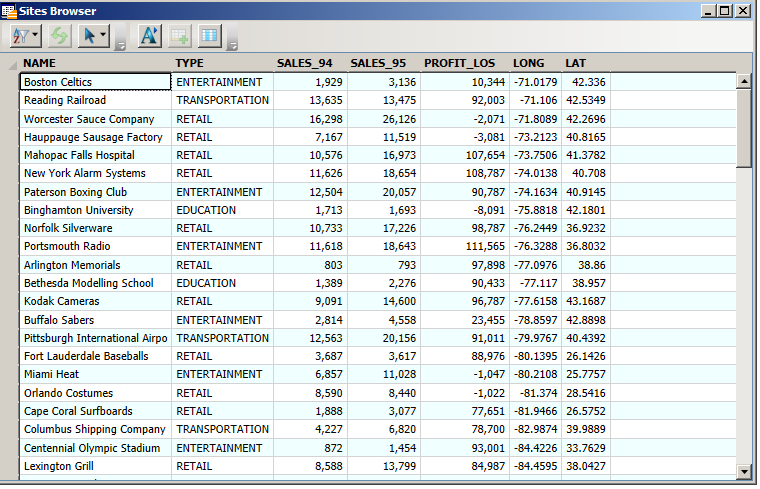
Task: Click latitude value 38.0427
Action: [586, 466]
